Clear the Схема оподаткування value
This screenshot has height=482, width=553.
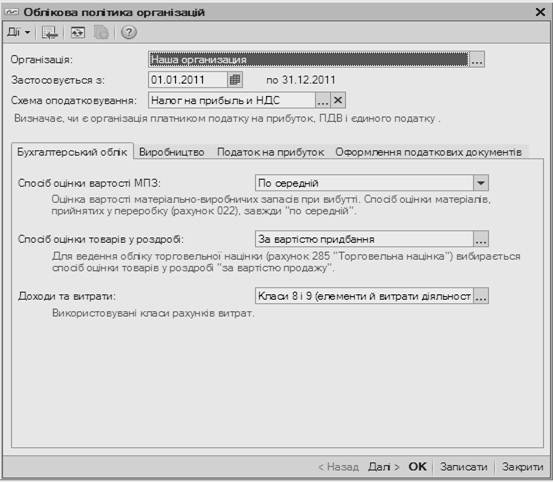click(338, 100)
